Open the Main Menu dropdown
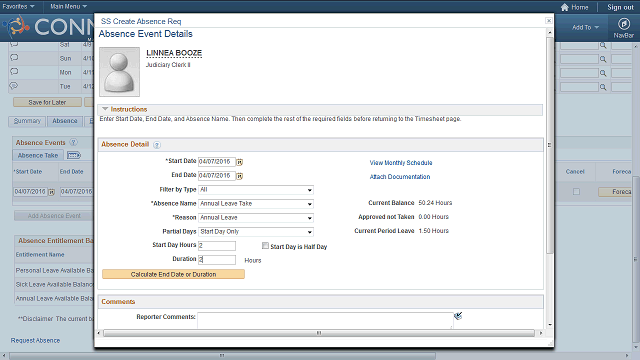The image size is (640, 360). coord(69,7)
